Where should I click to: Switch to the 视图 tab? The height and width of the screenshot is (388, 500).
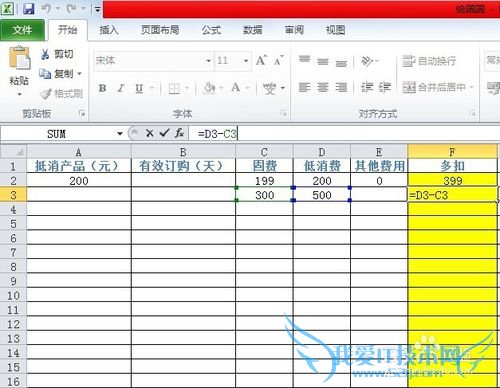click(335, 30)
